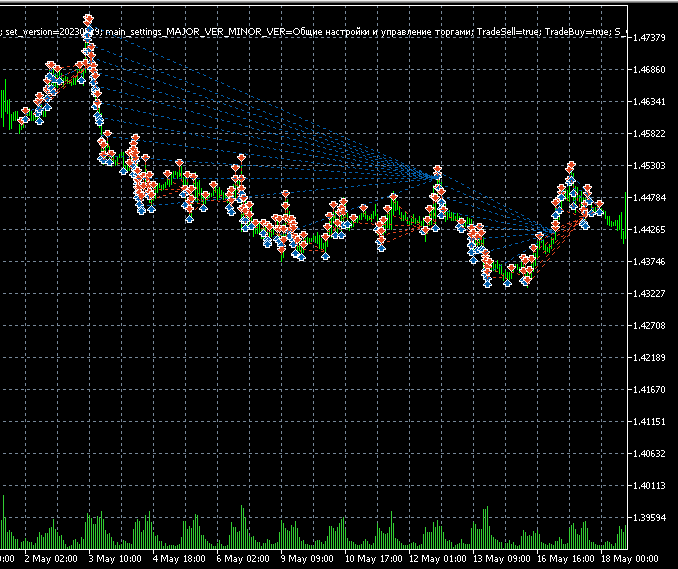Click the 1.46860 price axis label
The width and height of the screenshot is (678, 569).
649,70
